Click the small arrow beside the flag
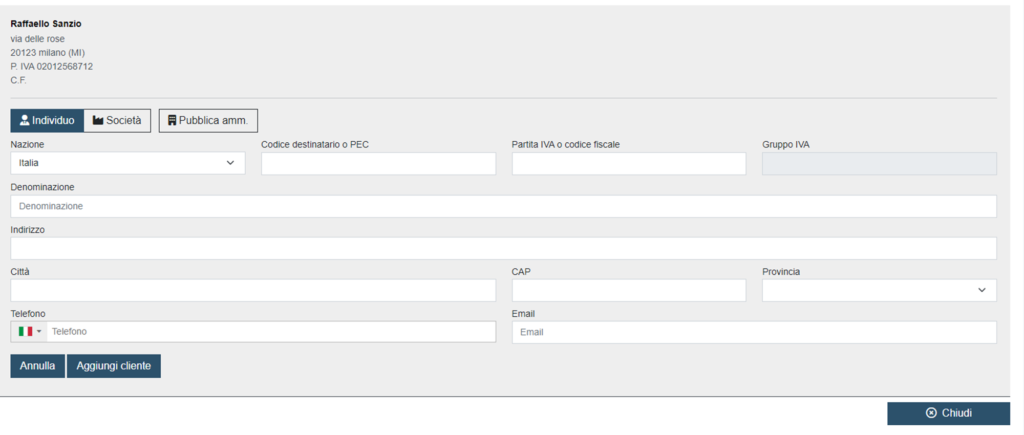The height and width of the screenshot is (435, 1024). (x=39, y=332)
